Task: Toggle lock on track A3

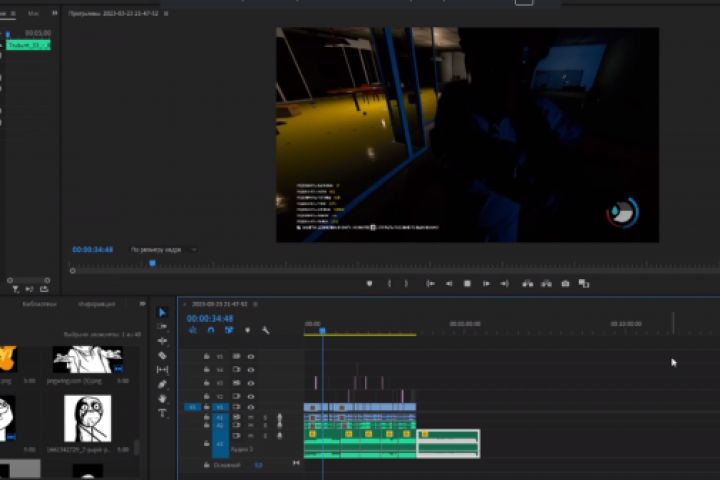Action: coord(207,443)
